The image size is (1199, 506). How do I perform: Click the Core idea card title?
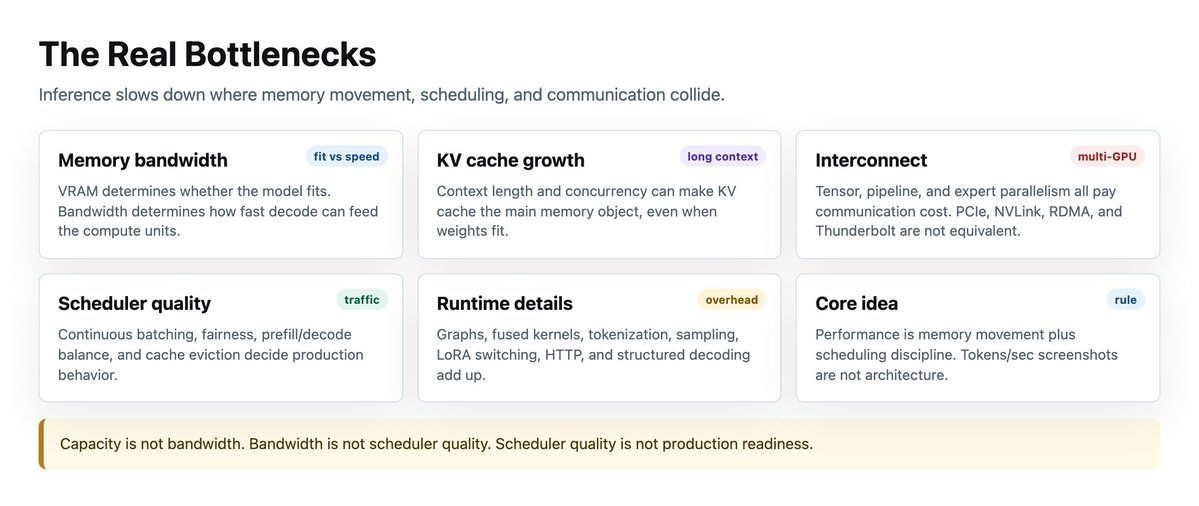(856, 303)
